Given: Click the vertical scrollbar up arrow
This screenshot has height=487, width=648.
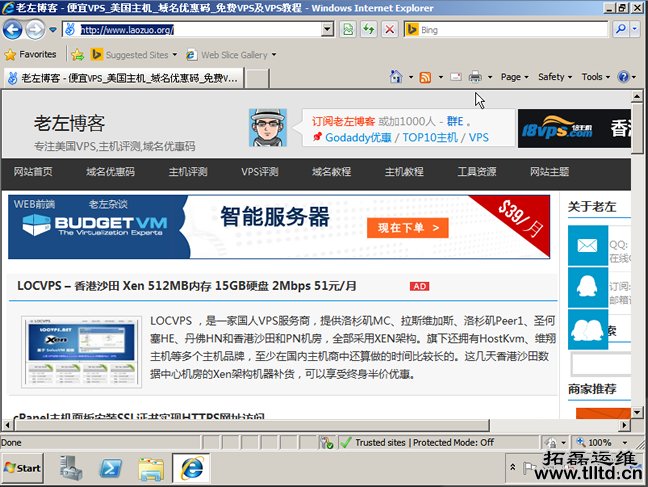Looking at the screenshot, I should pyautogui.click(x=637, y=96).
